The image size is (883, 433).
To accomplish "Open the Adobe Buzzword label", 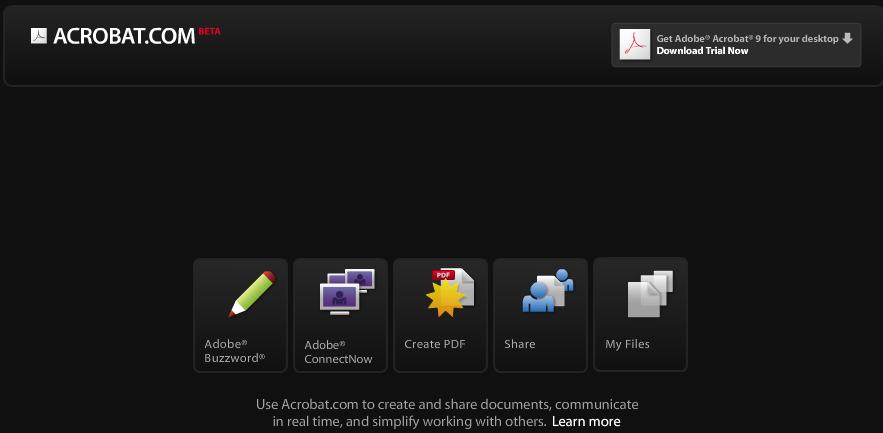I will pos(234,351).
